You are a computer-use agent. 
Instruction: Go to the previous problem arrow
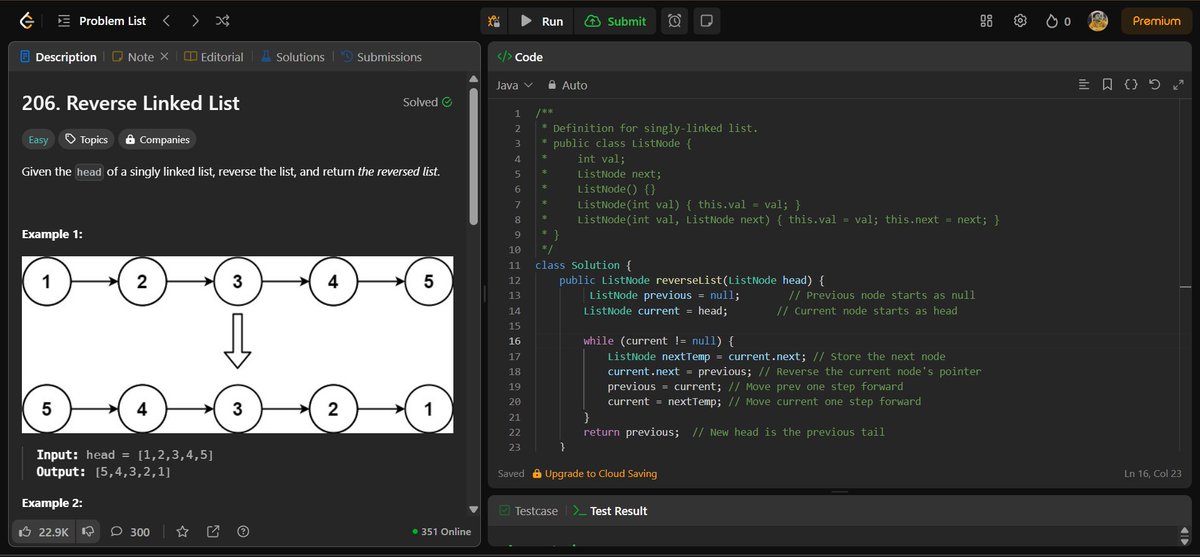[166, 20]
